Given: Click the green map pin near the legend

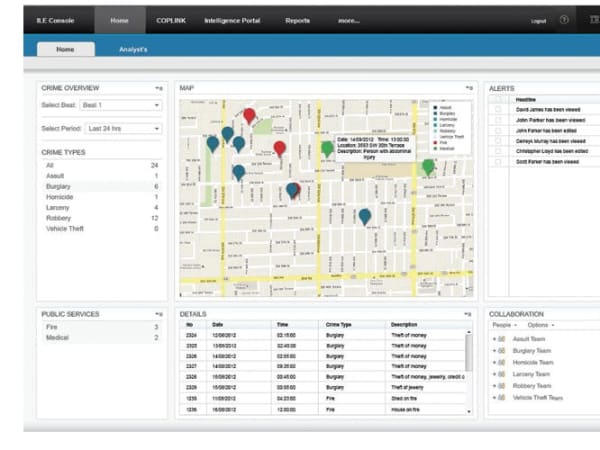Looking at the screenshot, I should pyautogui.click(x=429, y=166).
